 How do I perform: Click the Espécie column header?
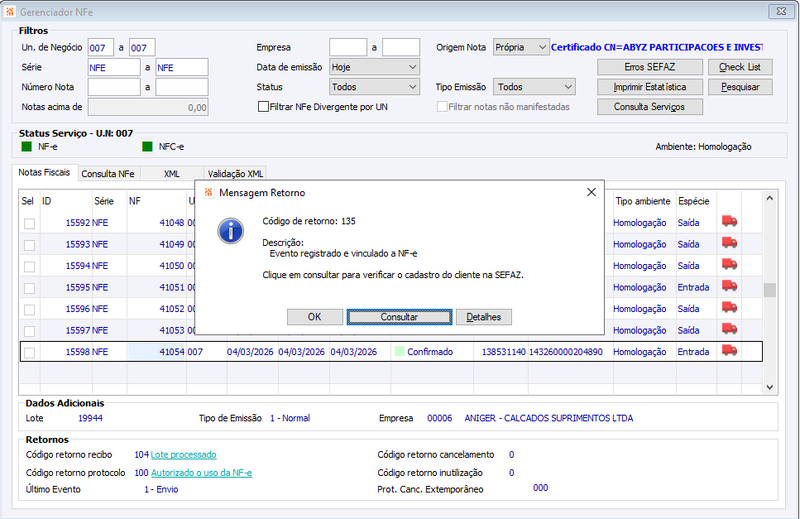tap(696, 201)
